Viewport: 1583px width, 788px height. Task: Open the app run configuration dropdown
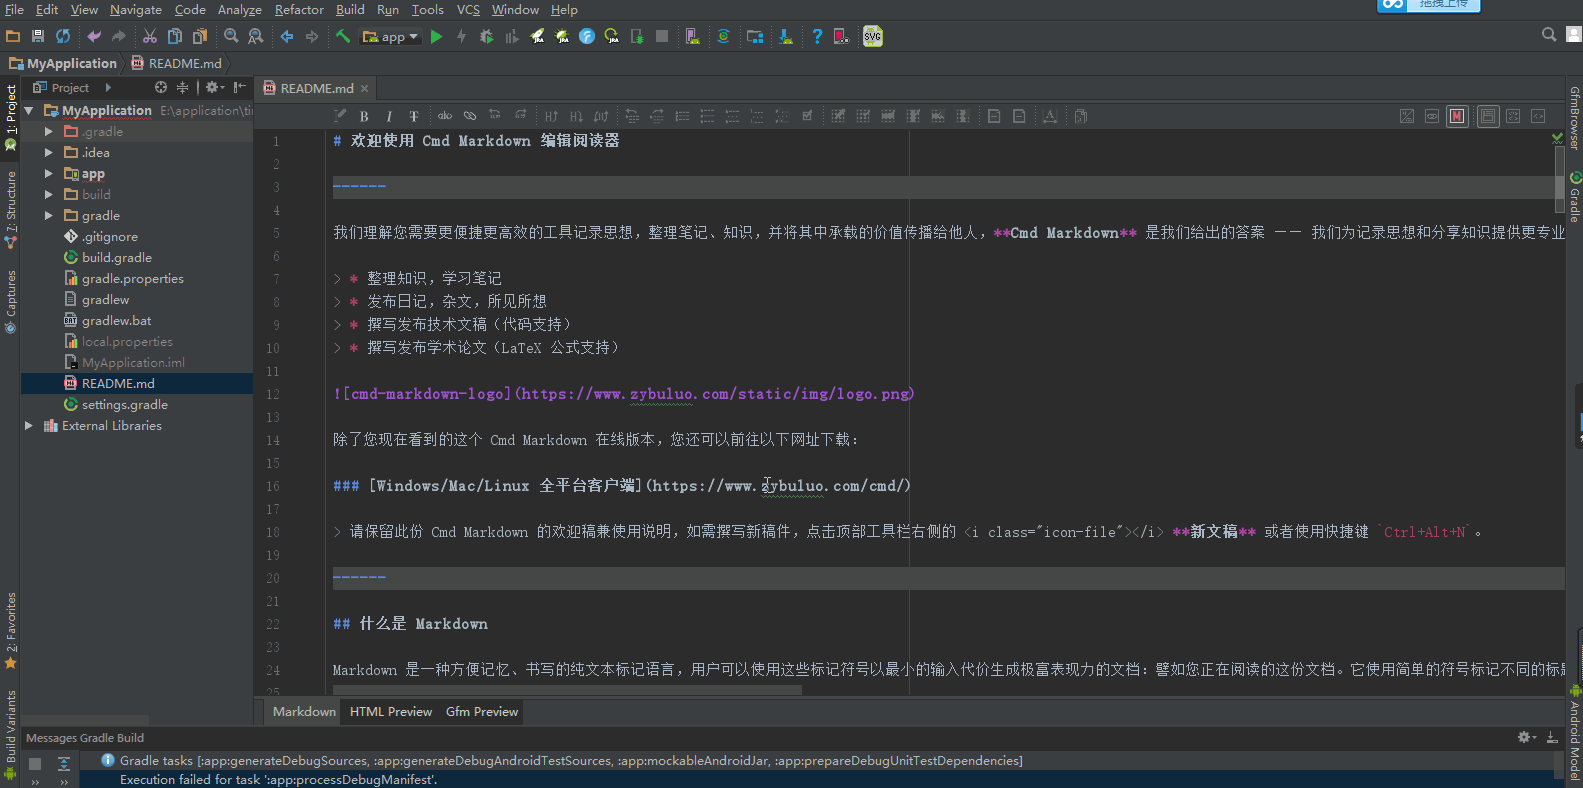[x=391, y=36]
